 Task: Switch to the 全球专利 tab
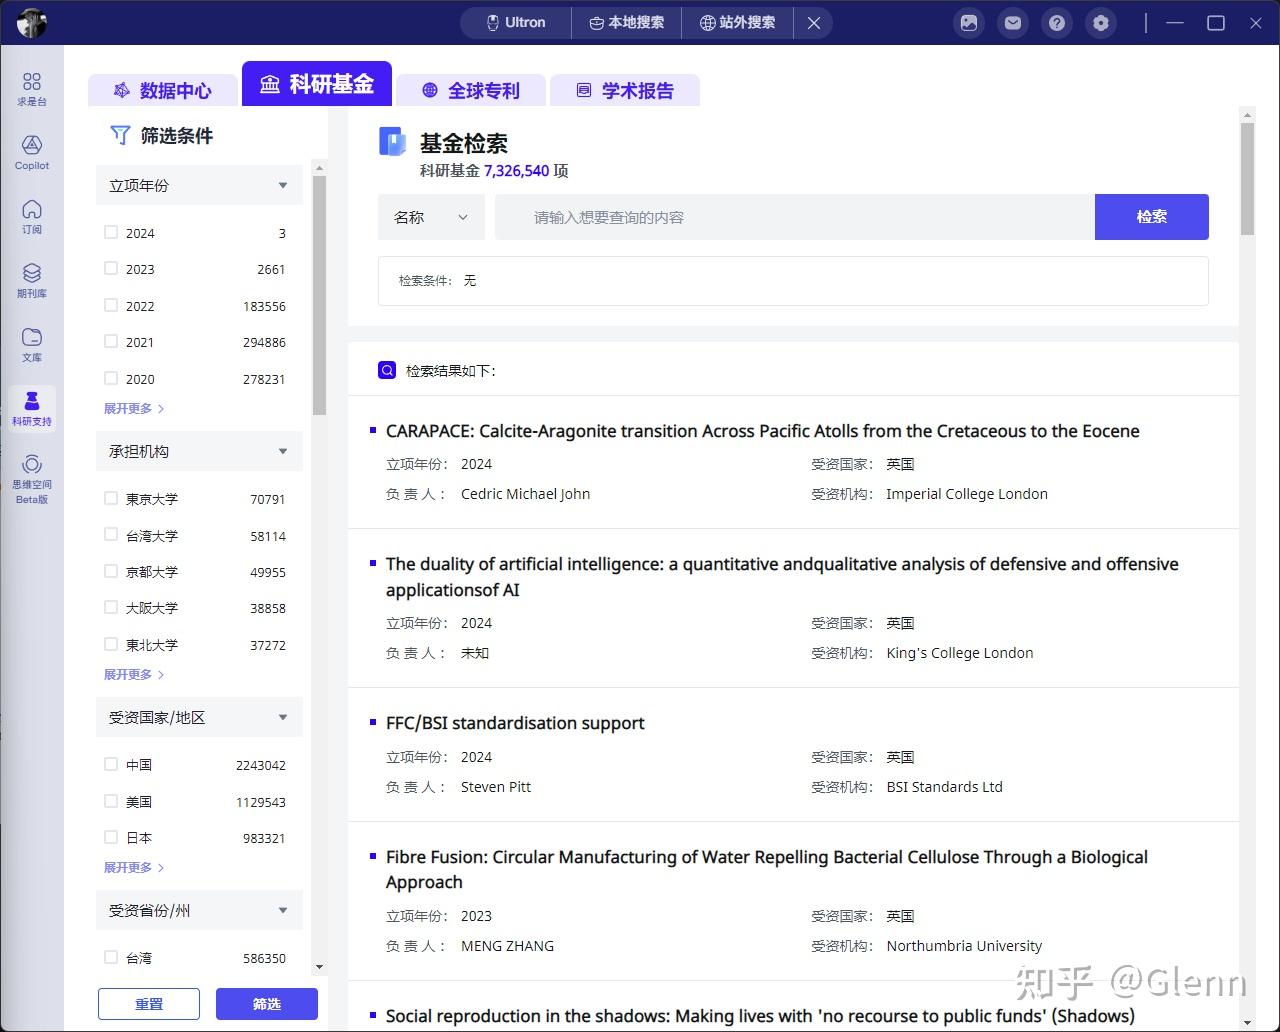[x=470, y=90]
